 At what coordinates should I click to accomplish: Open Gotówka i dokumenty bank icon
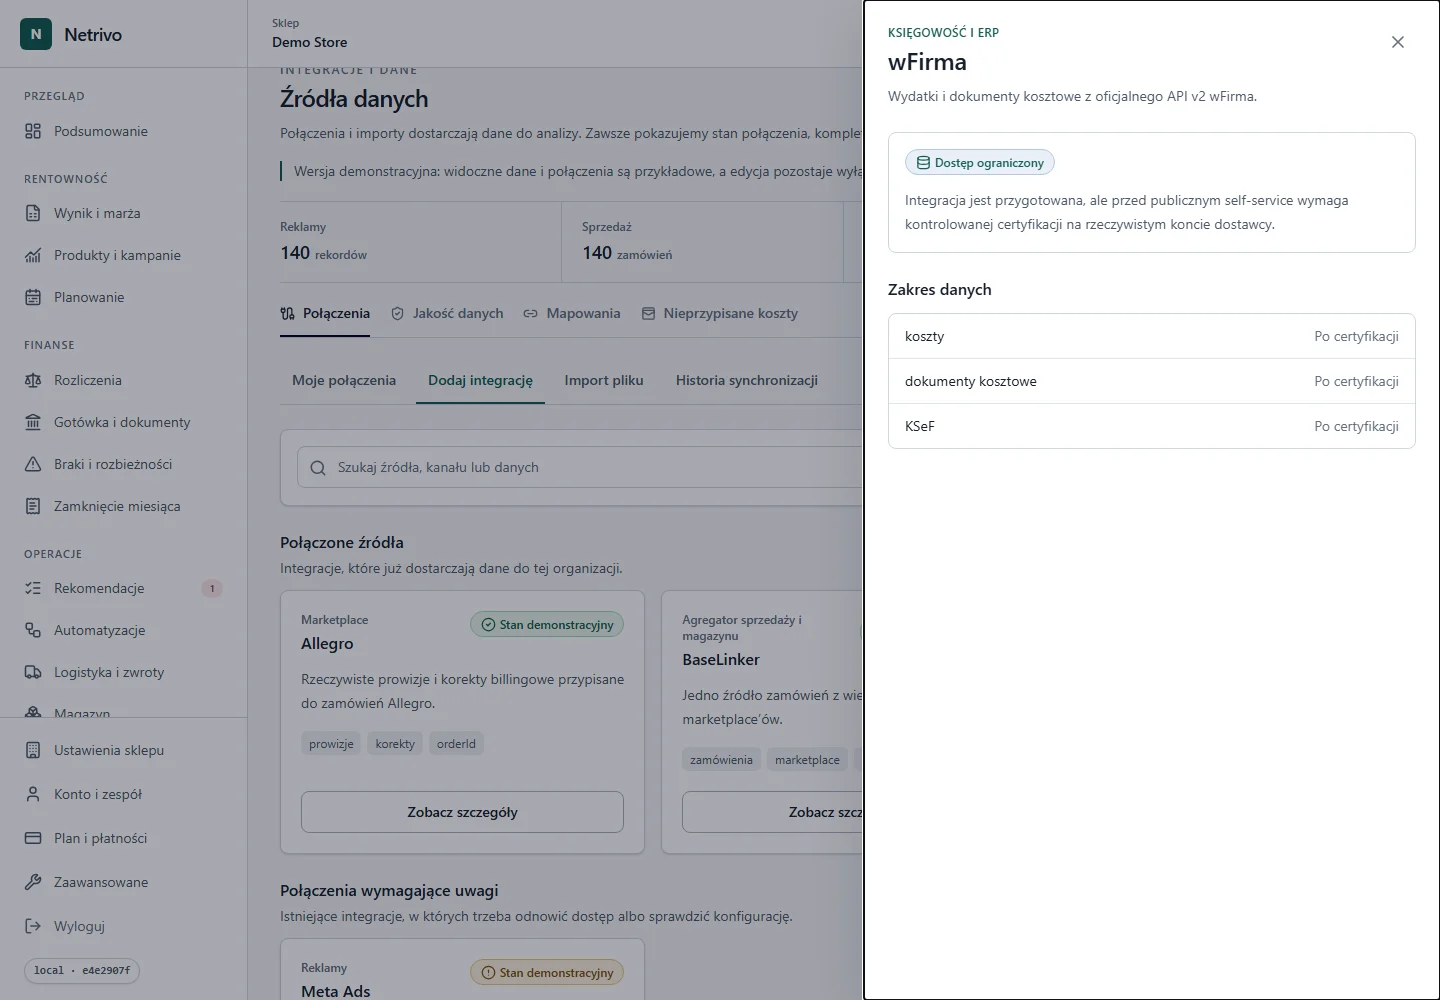33,422
